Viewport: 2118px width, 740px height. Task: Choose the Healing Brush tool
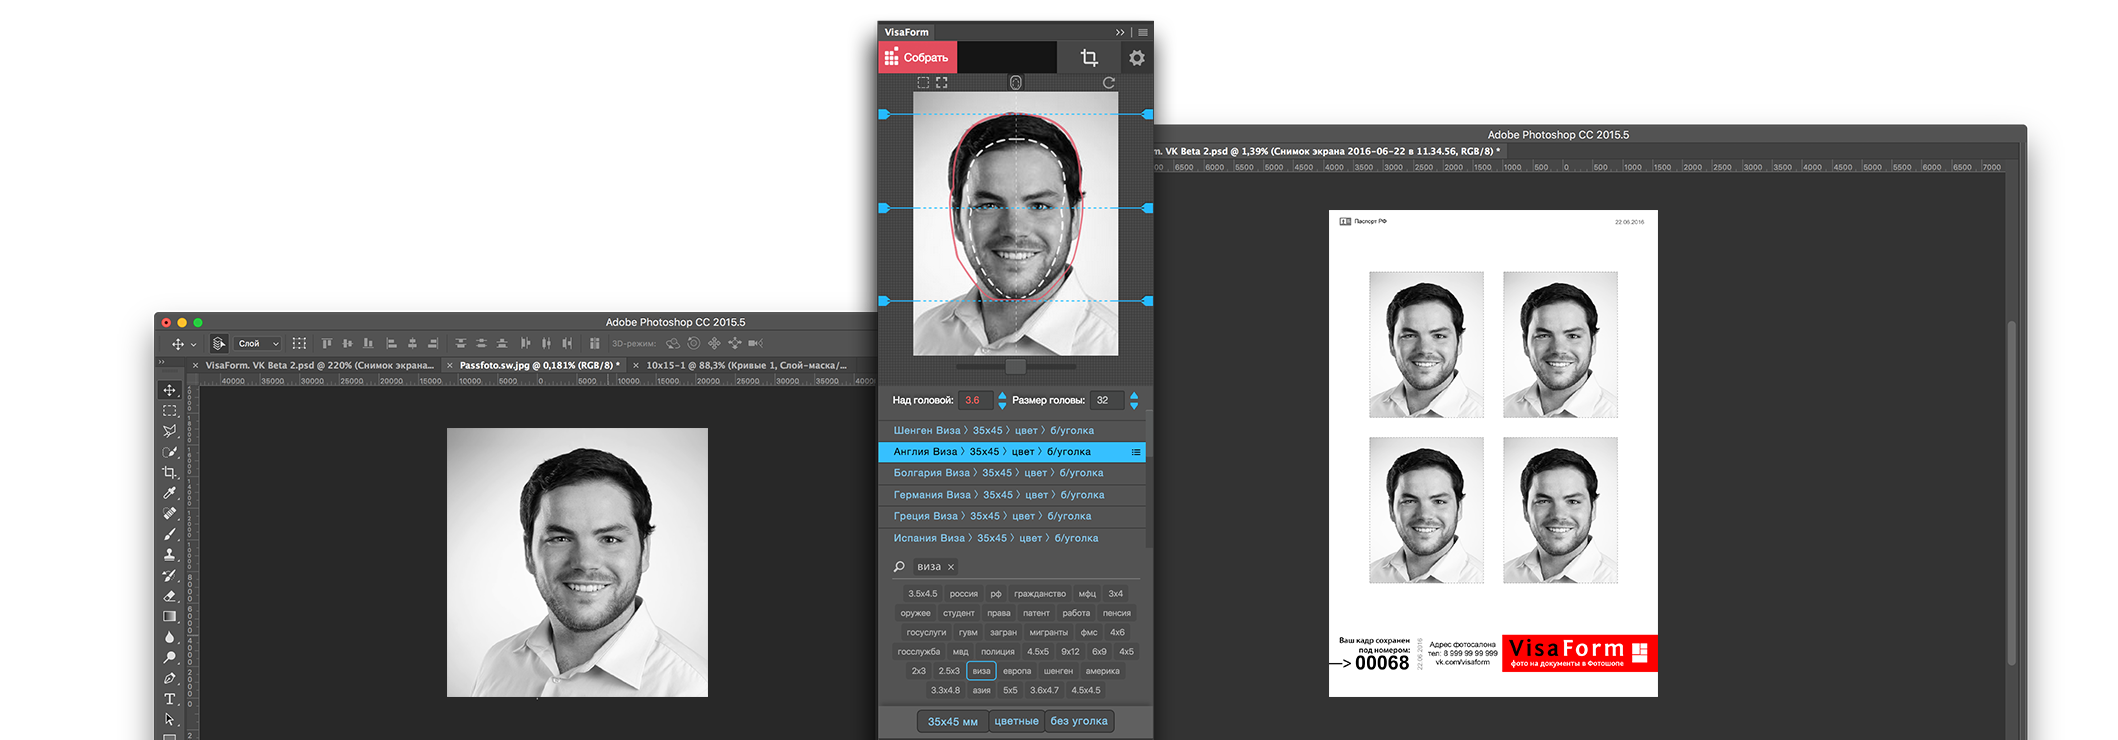coord(169,513)
